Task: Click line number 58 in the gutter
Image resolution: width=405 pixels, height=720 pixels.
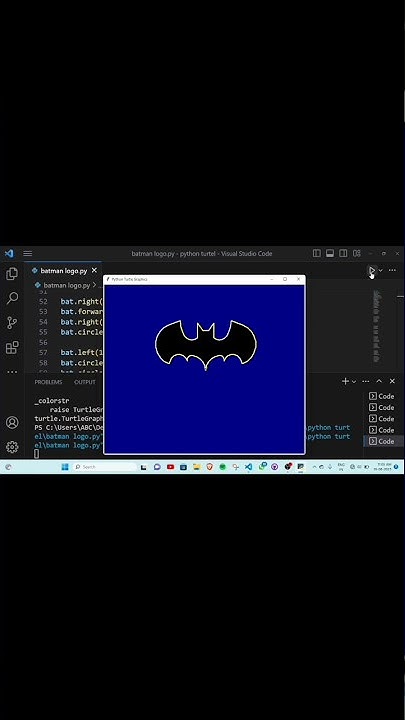Action: [43, 363]
